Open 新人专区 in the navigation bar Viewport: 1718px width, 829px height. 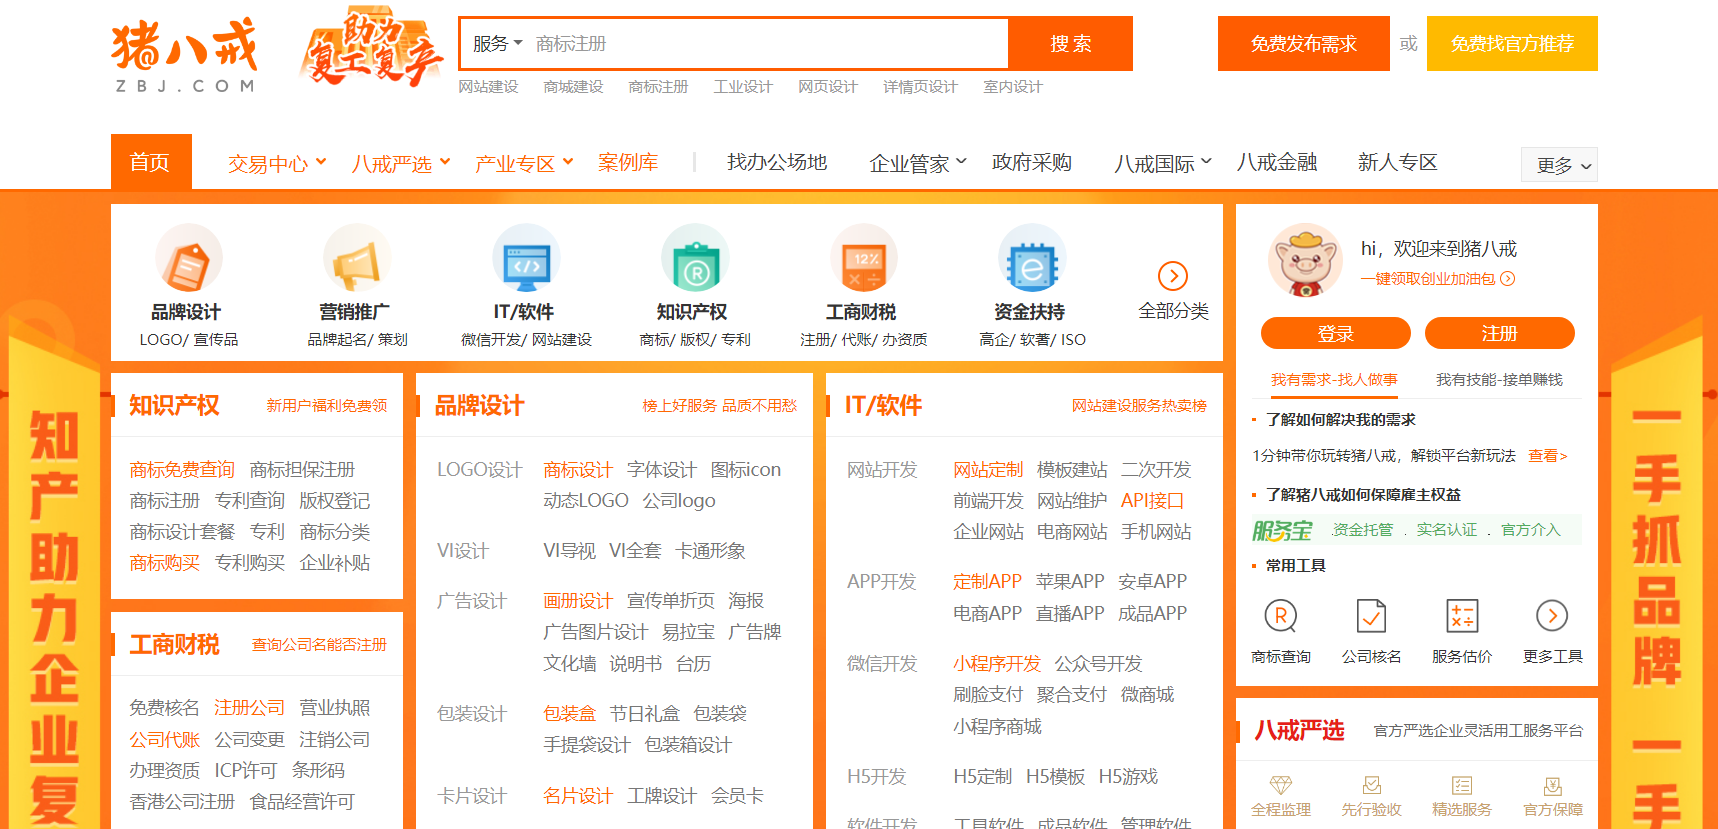pos(1398,162)
